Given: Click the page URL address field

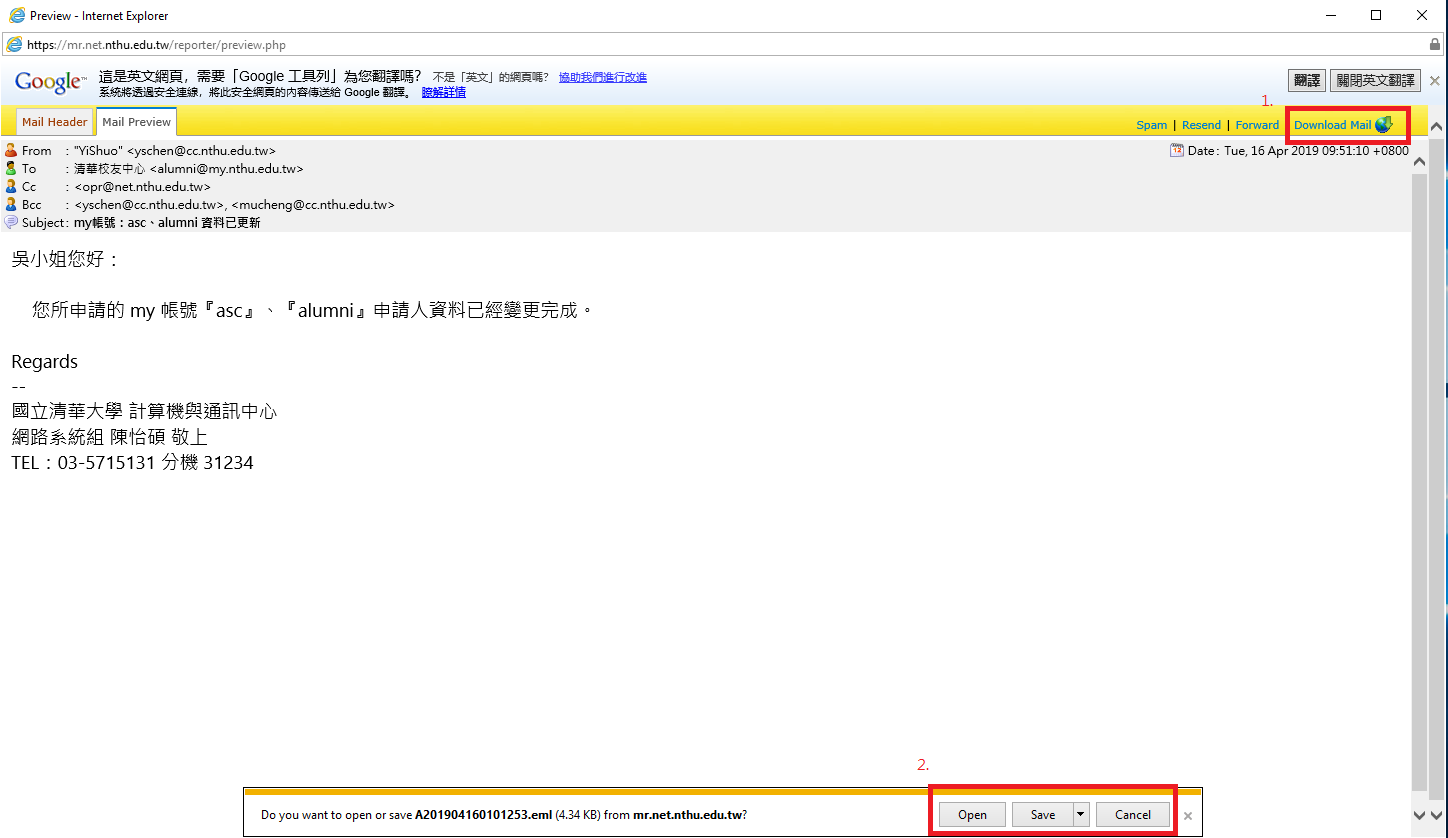Looking at the screenshot, I should tap(700, 45).
